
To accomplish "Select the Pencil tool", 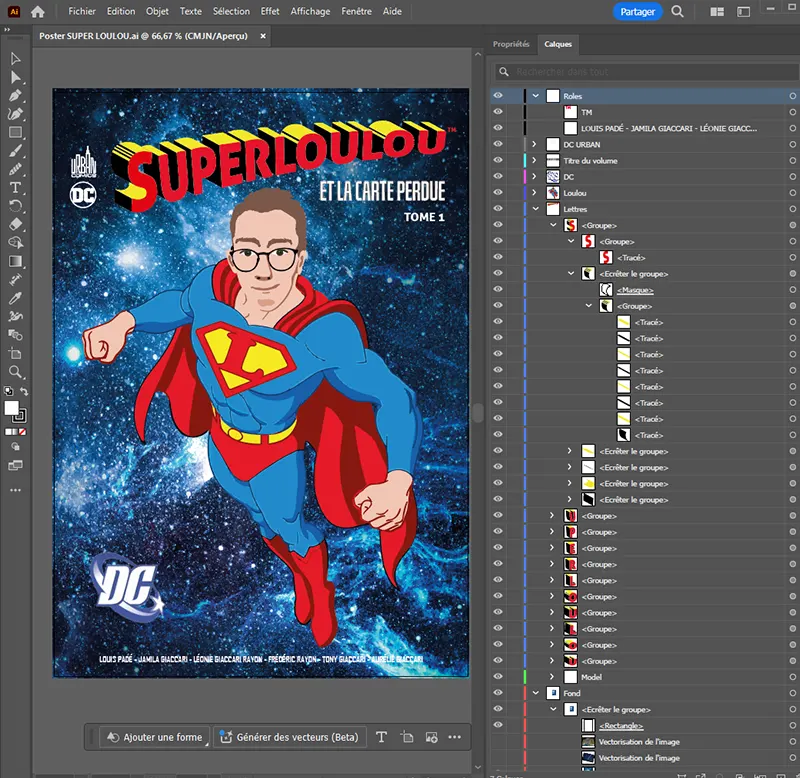I will pos(15,169).
